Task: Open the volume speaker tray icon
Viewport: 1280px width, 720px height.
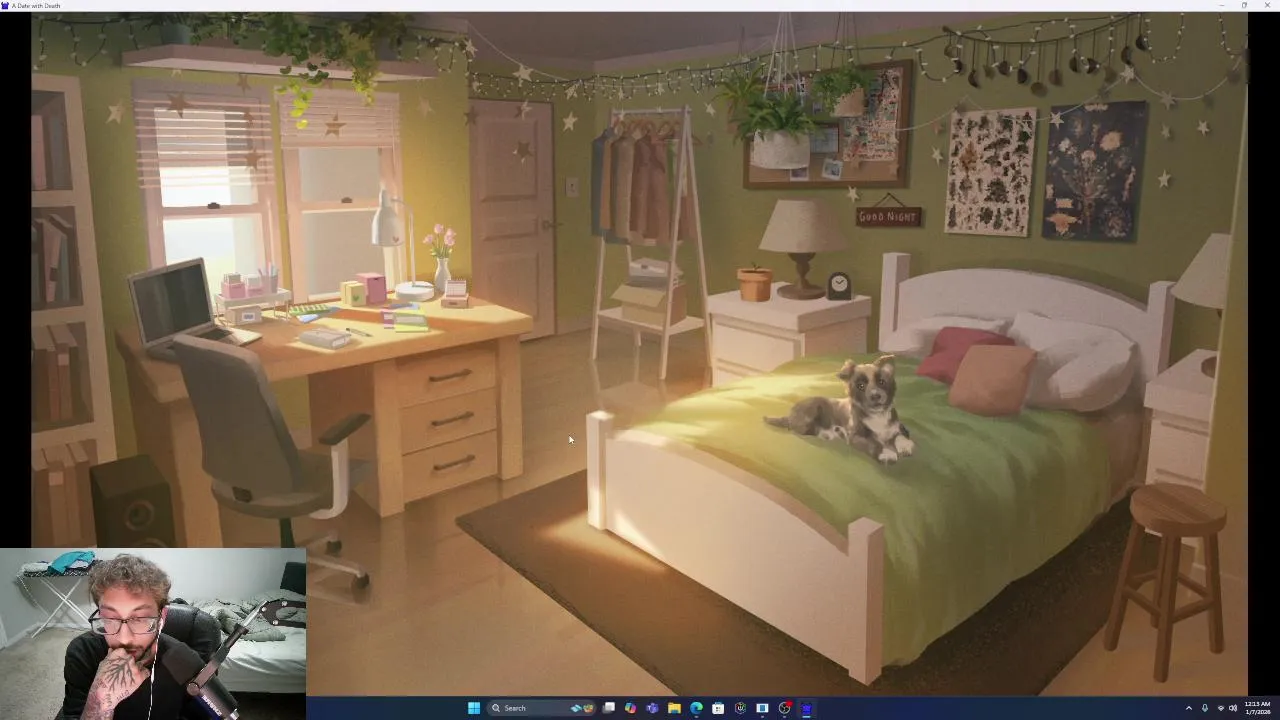Action: [x=1232, y=708]
